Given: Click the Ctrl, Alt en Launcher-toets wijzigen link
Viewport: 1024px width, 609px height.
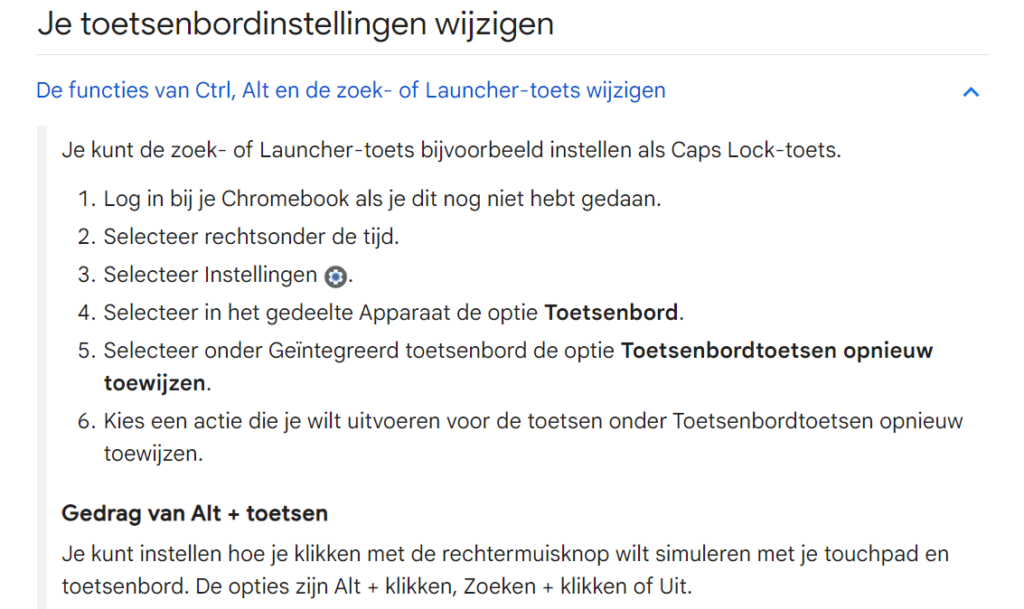Looking at the screenshot, I should tap(350, 91).
